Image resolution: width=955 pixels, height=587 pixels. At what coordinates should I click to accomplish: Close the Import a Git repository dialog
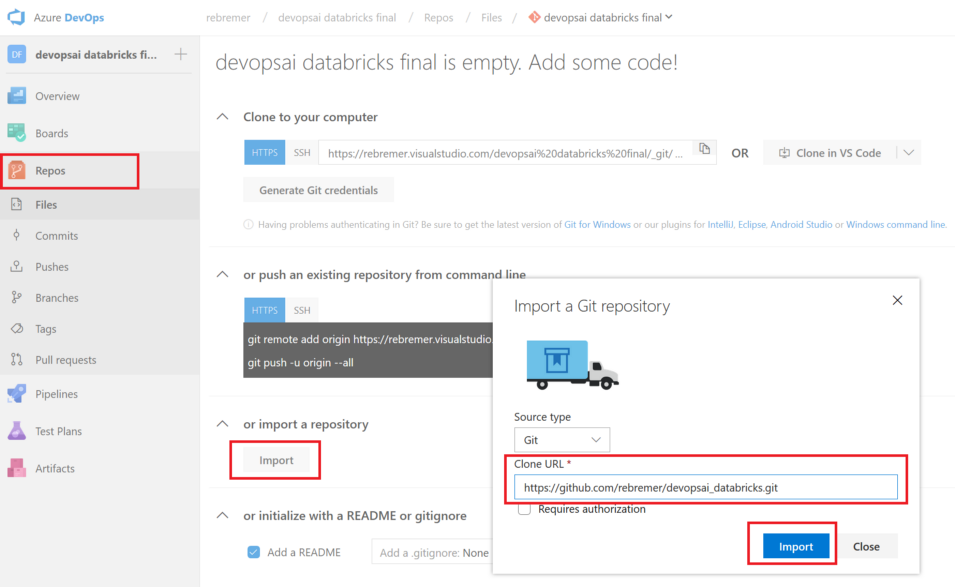tap(897, 300)
